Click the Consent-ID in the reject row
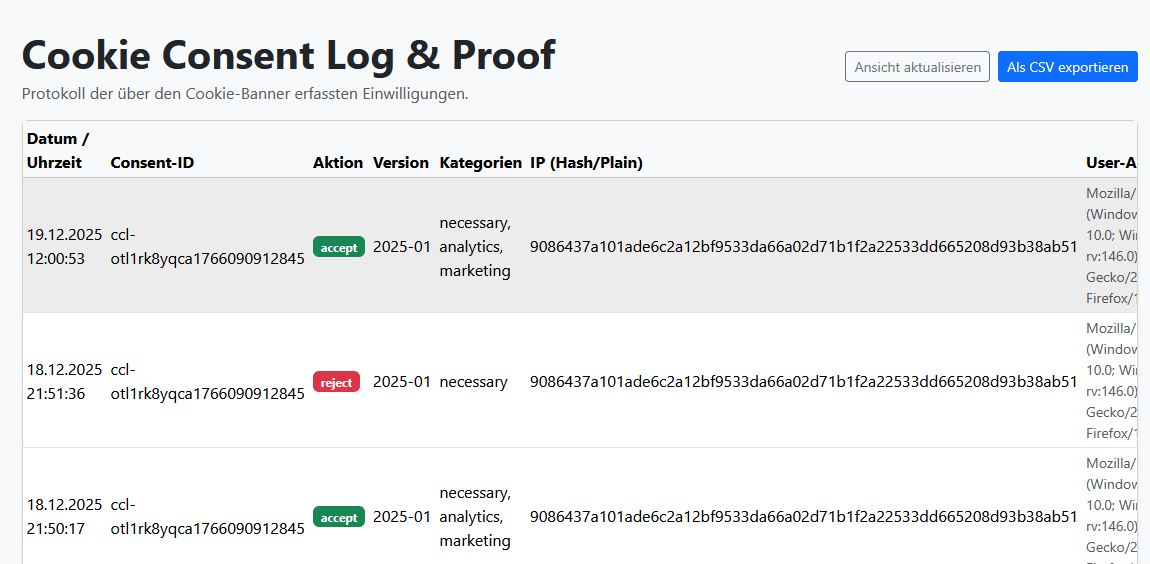Screen dimensions: 1150x564 coord(207,382)
